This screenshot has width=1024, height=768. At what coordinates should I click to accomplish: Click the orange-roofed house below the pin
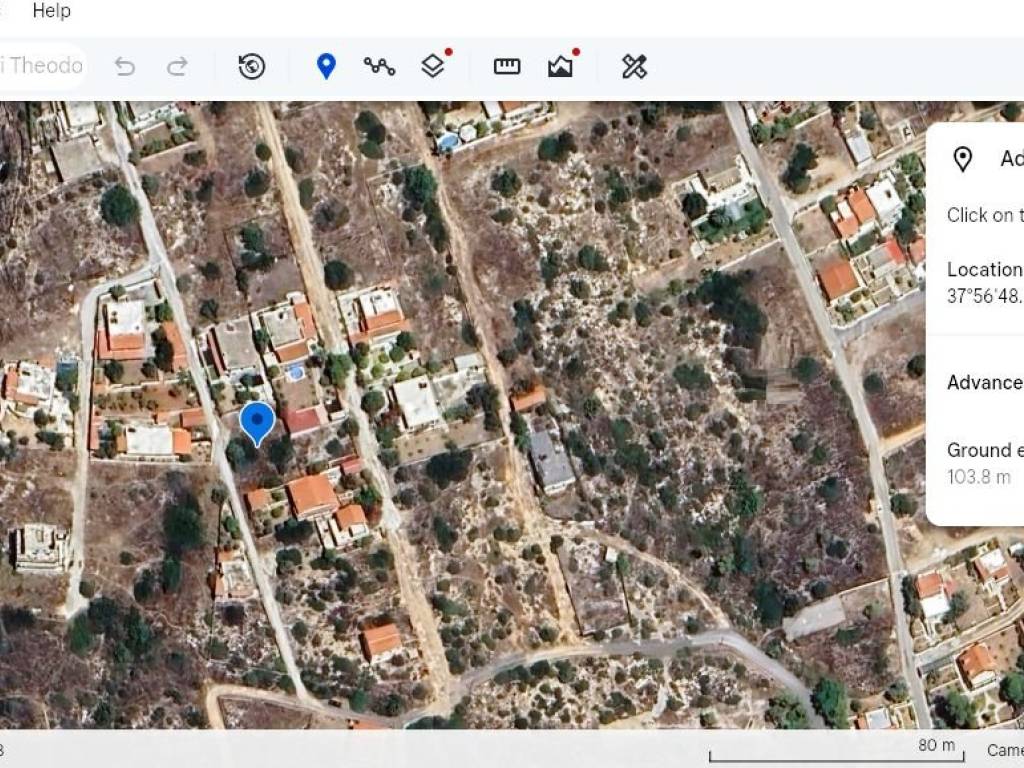(313, 495)
